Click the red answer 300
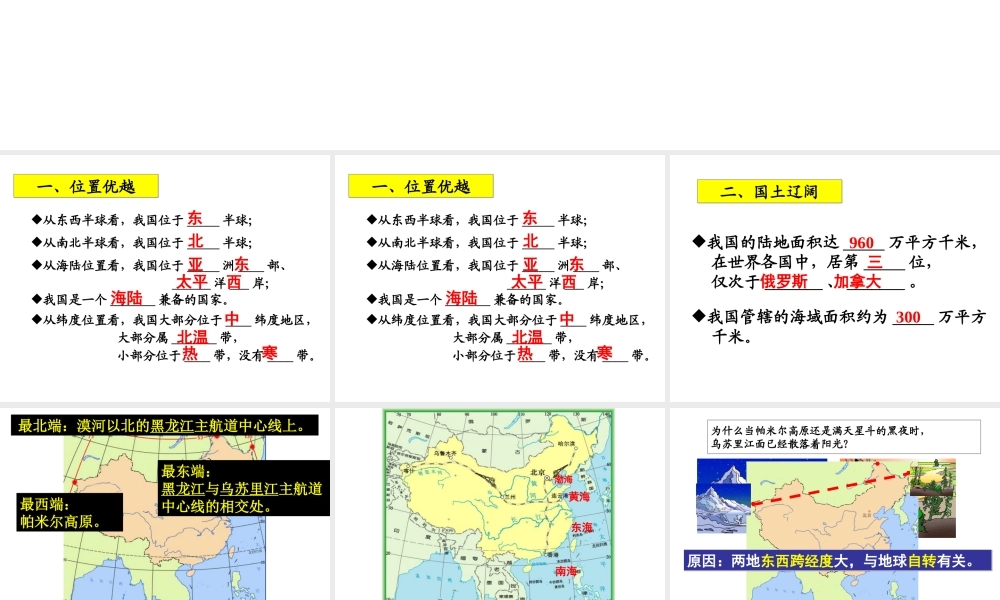This screenshot has width=1000, height=600. coord(908,317)
